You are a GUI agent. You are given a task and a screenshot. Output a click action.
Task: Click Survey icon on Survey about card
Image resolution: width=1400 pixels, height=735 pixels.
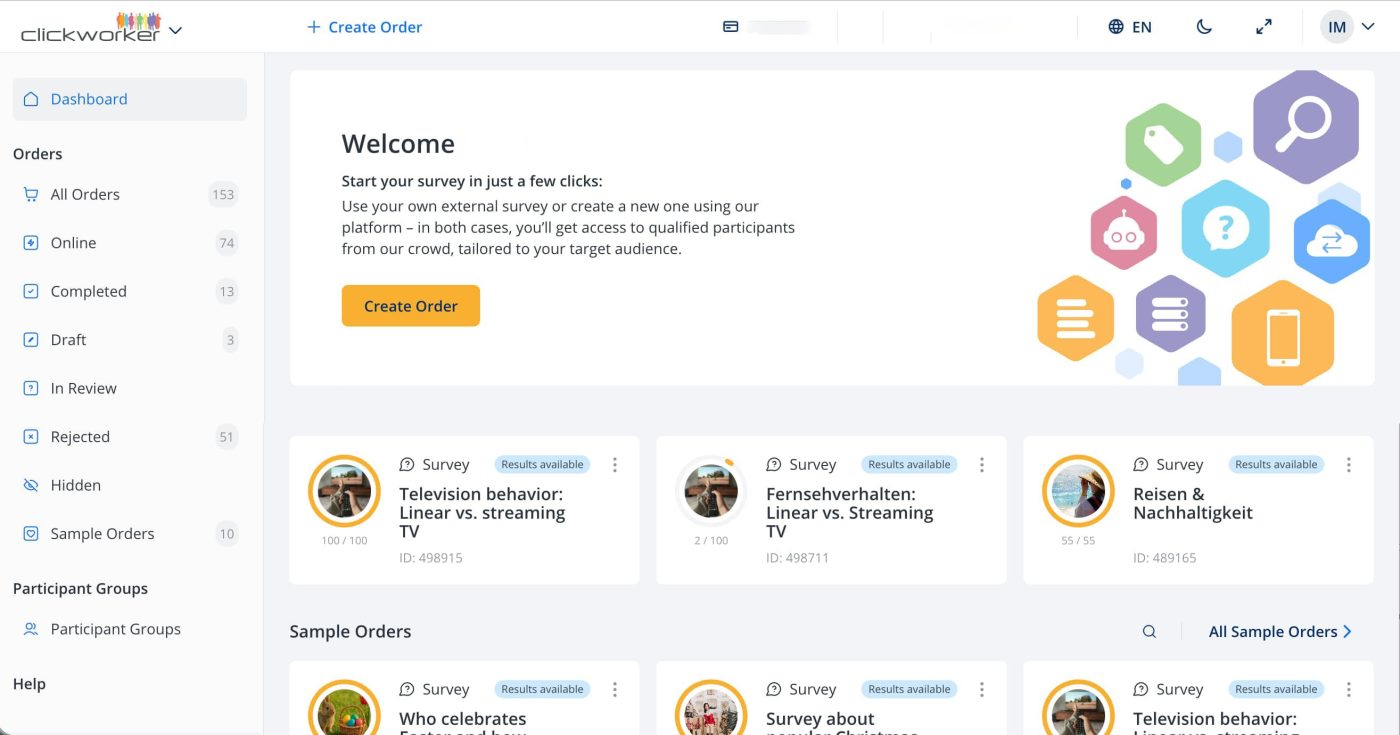click(x=774, y=690)
